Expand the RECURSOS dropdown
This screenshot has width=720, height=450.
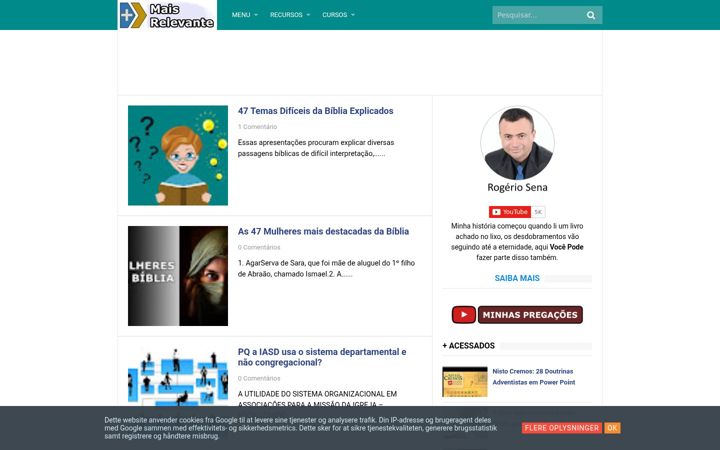tap(290, 15)
